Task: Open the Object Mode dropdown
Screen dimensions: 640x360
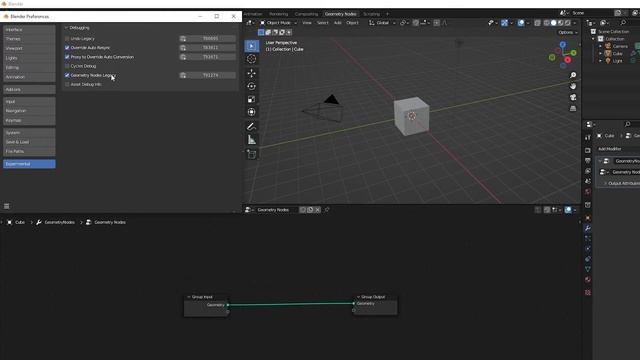Action: click(278, 23)
